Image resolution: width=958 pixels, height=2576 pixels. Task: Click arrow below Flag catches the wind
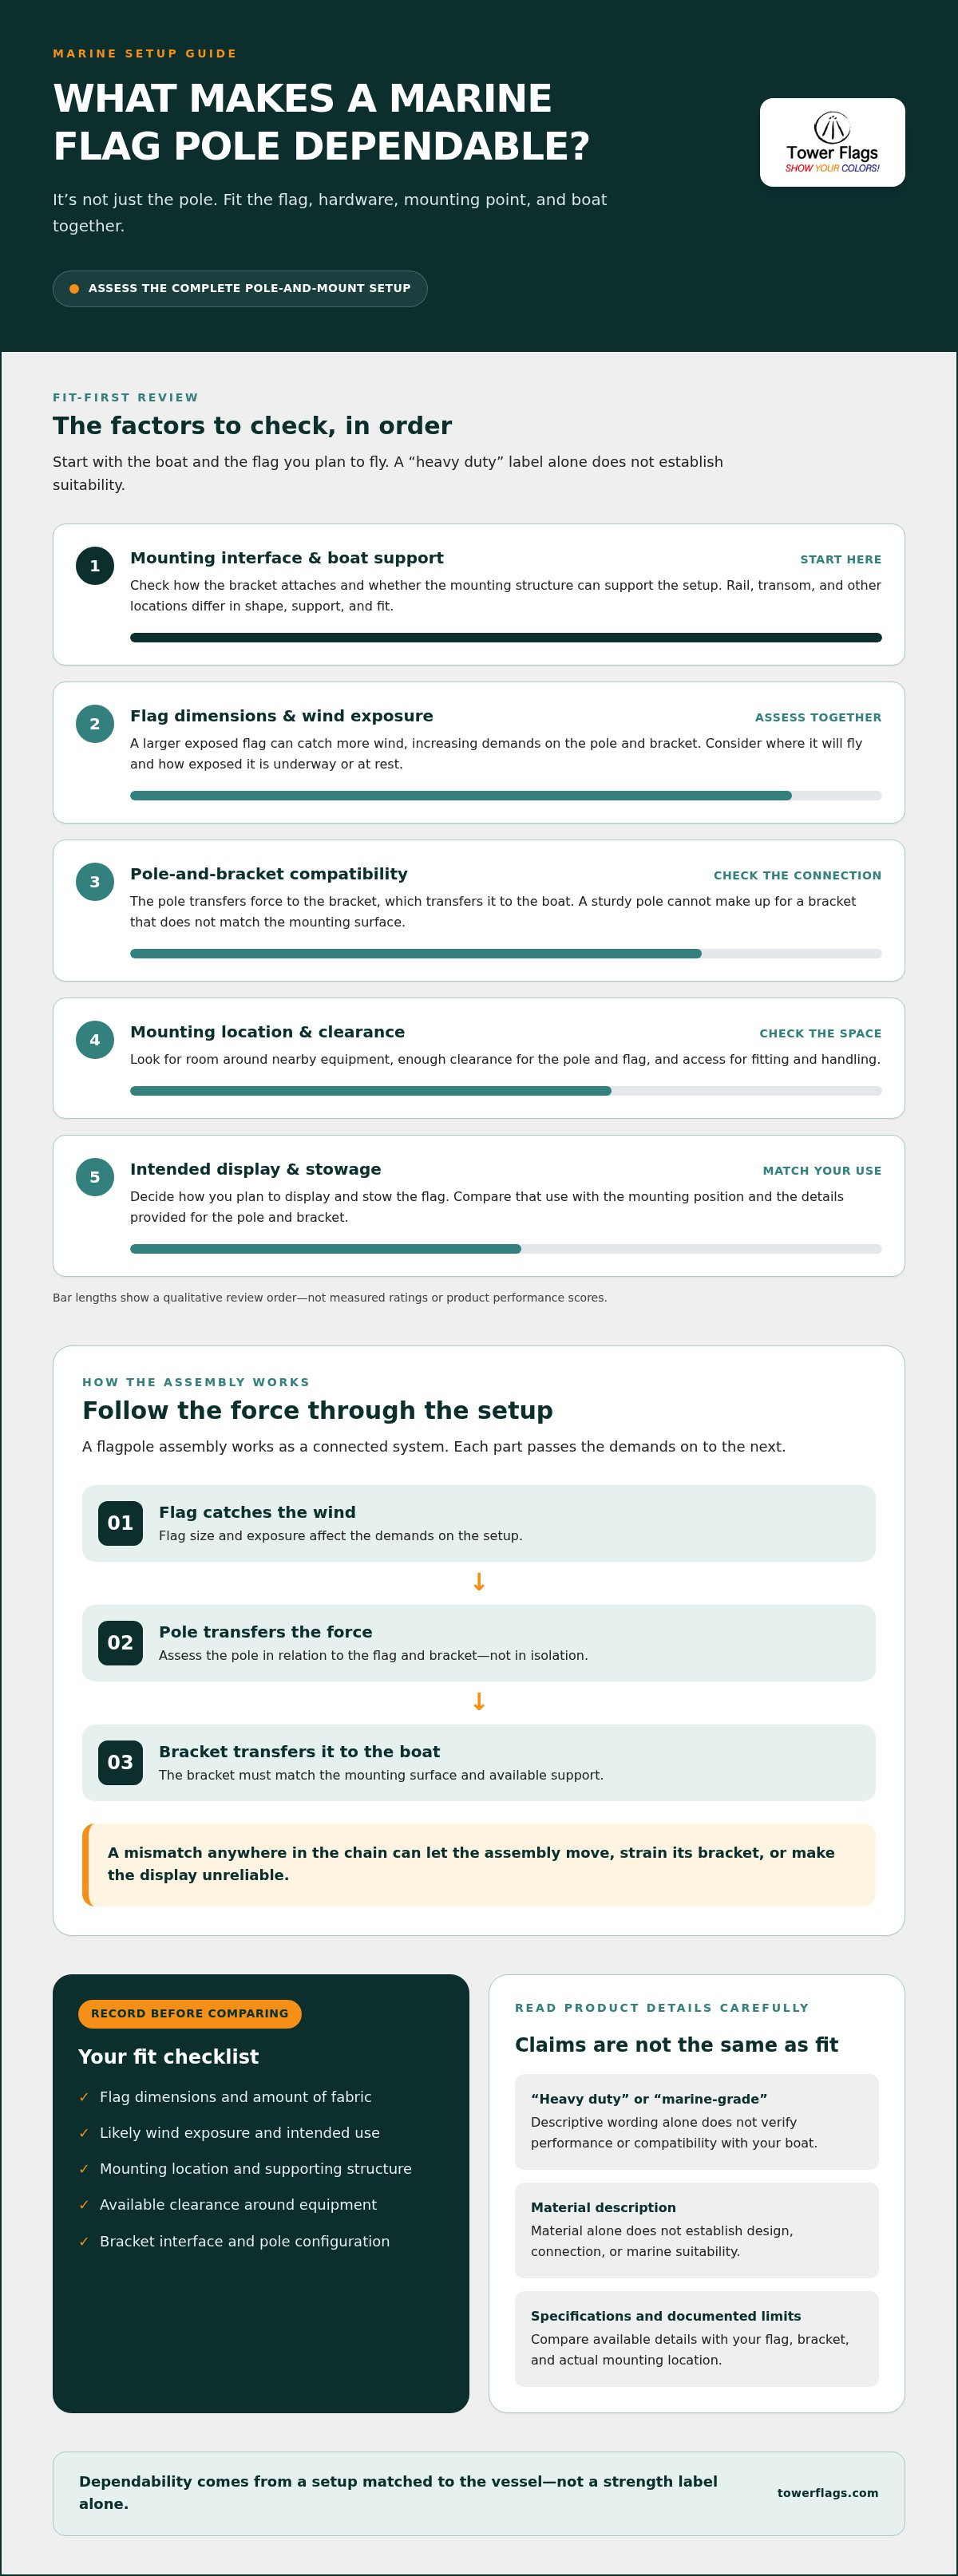coord(479,1582)
